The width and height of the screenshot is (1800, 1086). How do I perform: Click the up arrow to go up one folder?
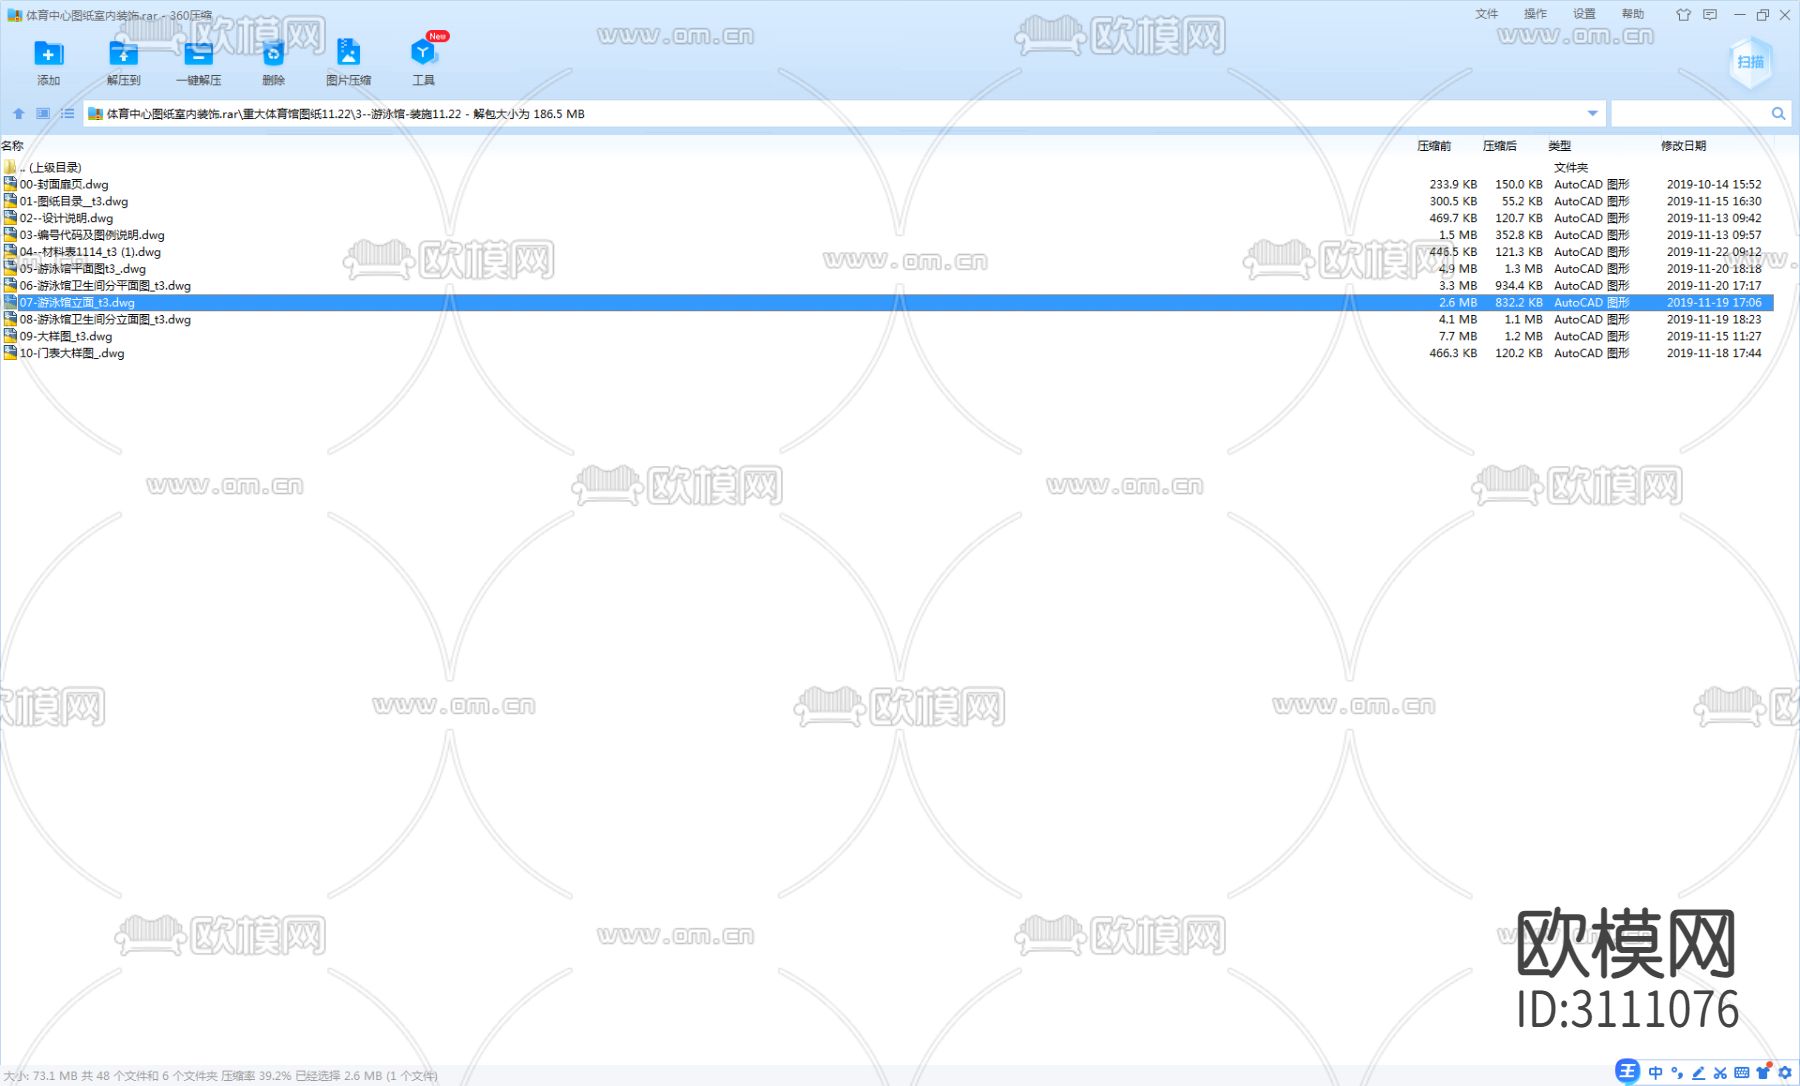18,113
